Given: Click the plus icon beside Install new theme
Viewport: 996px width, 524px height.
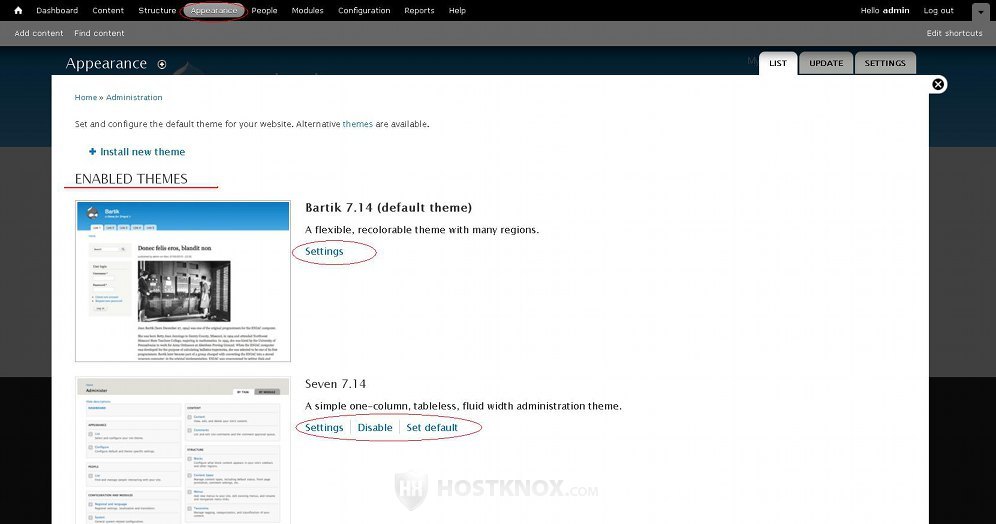Looking at the screenshot, I should (x=93, y=151).
